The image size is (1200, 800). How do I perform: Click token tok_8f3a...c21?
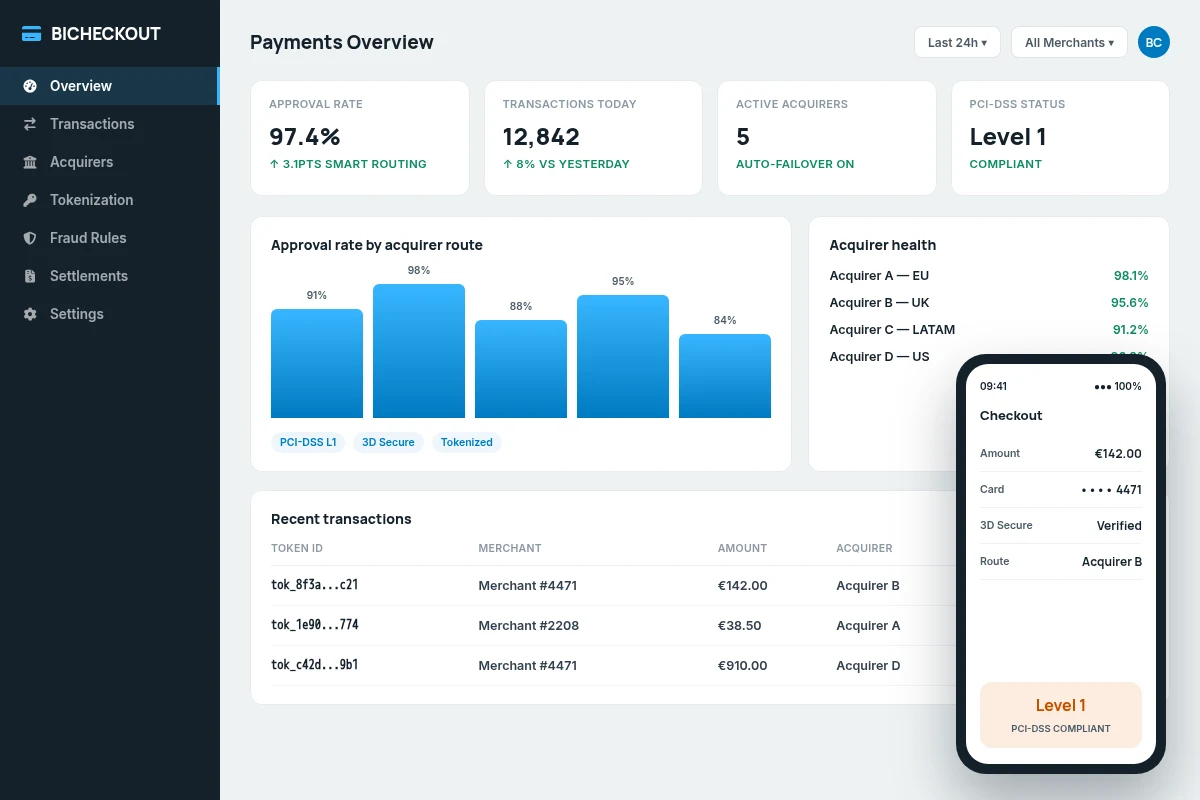(315, 585)
